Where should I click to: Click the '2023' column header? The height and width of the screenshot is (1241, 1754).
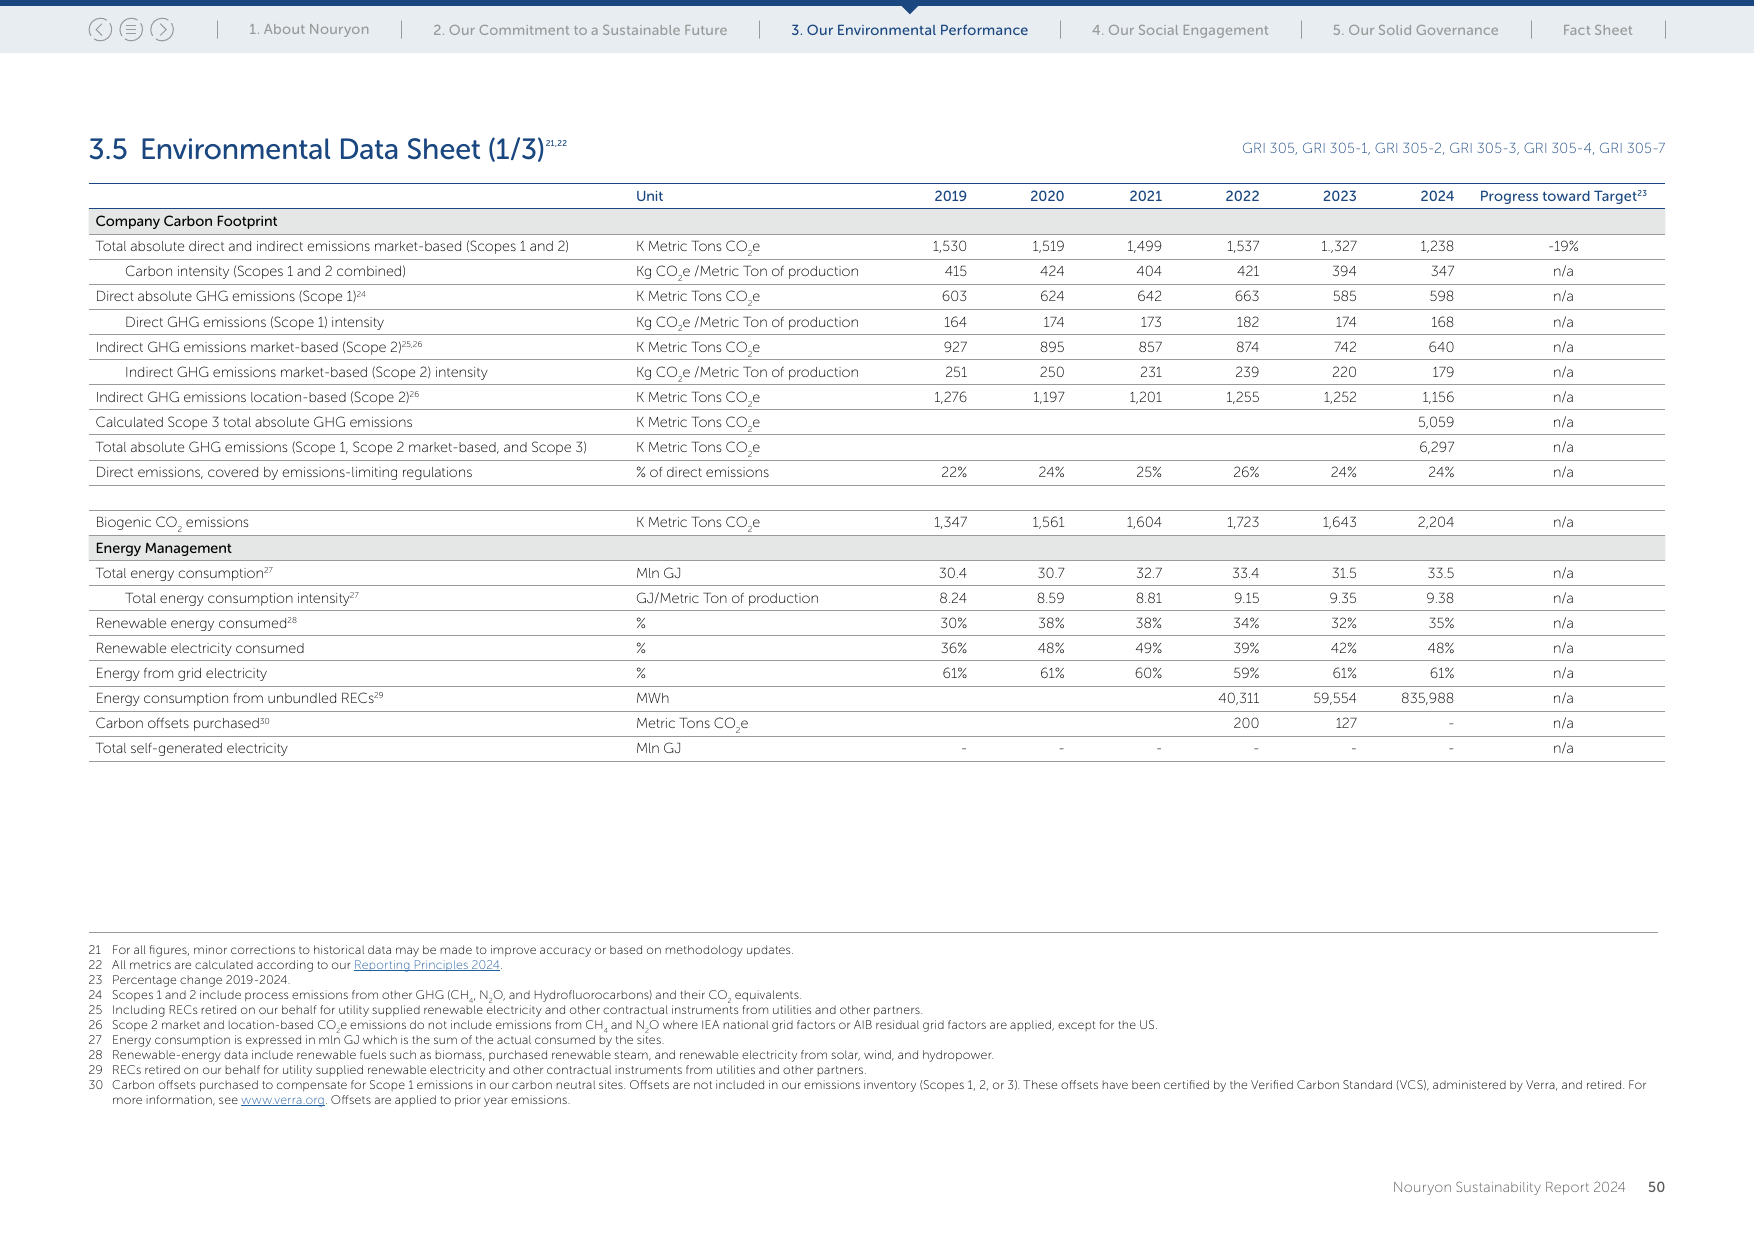tap(1339, 196)
